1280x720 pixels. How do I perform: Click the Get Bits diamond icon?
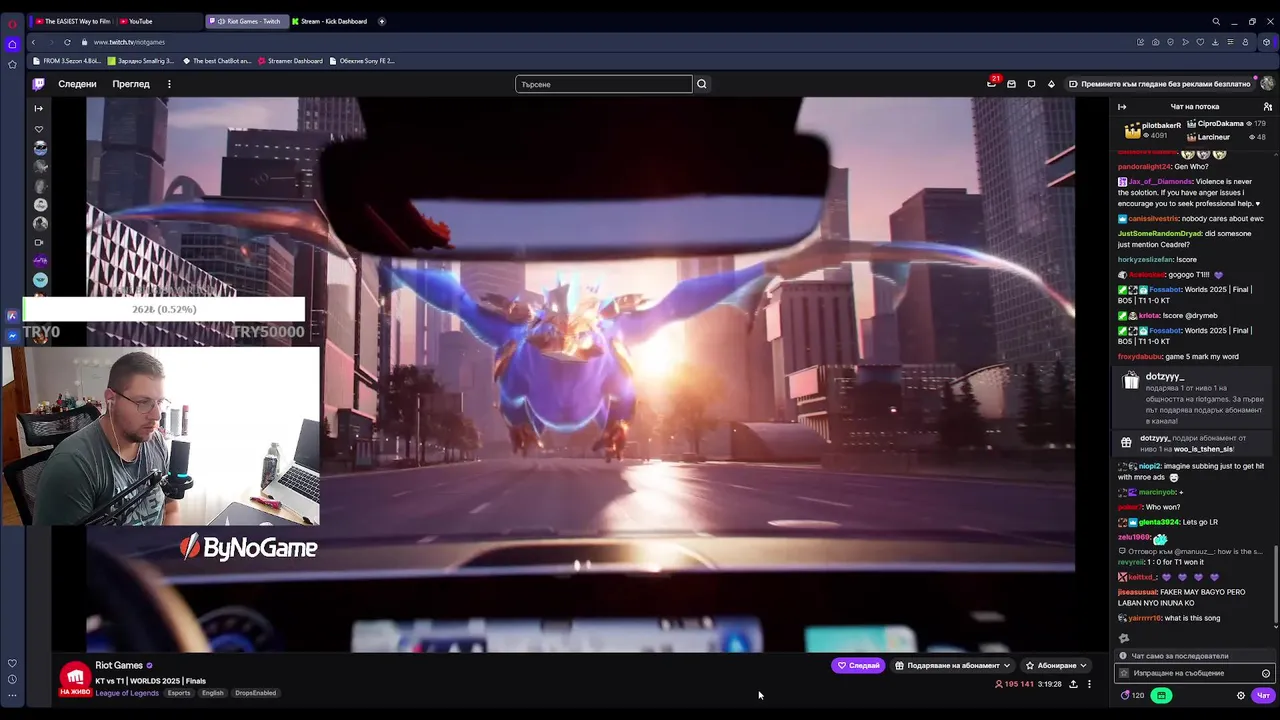(1051, 84)
